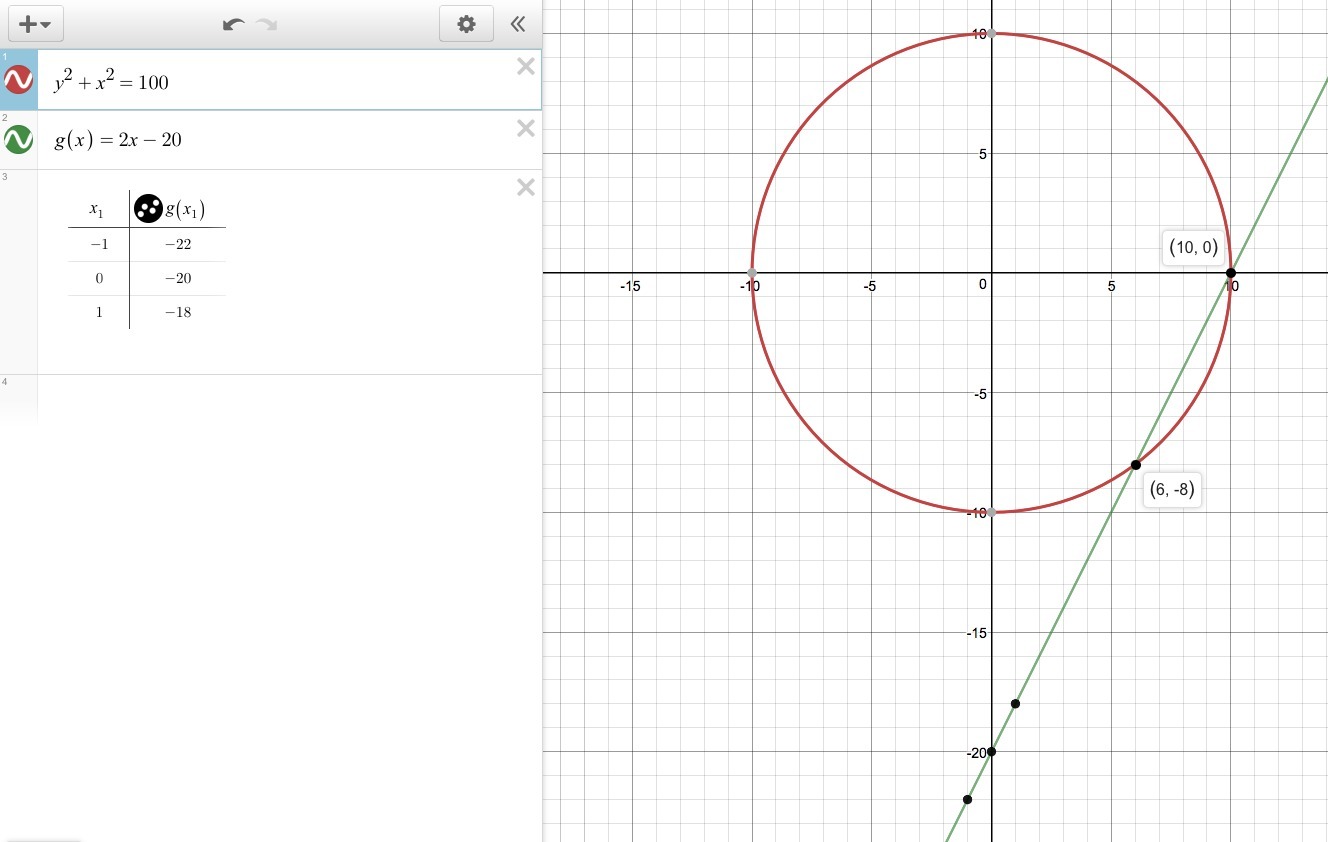Toggle visibility of green g(x) line
This screenshot has width=1328, height=842.
19,139
